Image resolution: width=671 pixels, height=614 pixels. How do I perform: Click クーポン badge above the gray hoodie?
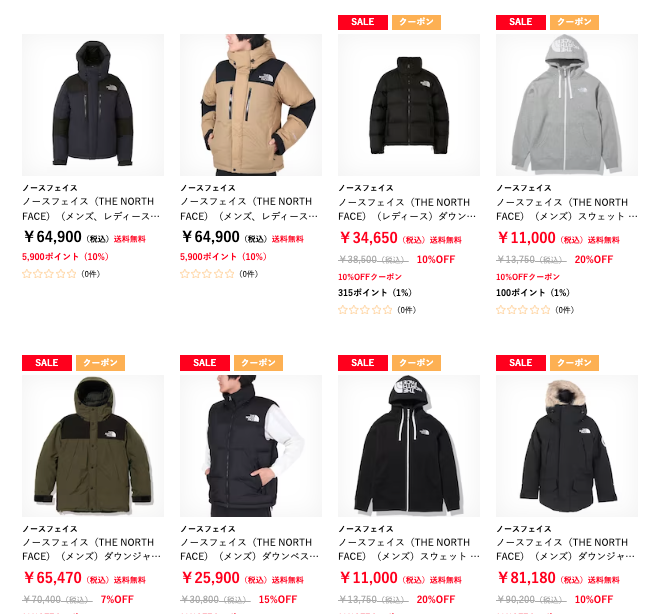[574, 22]
